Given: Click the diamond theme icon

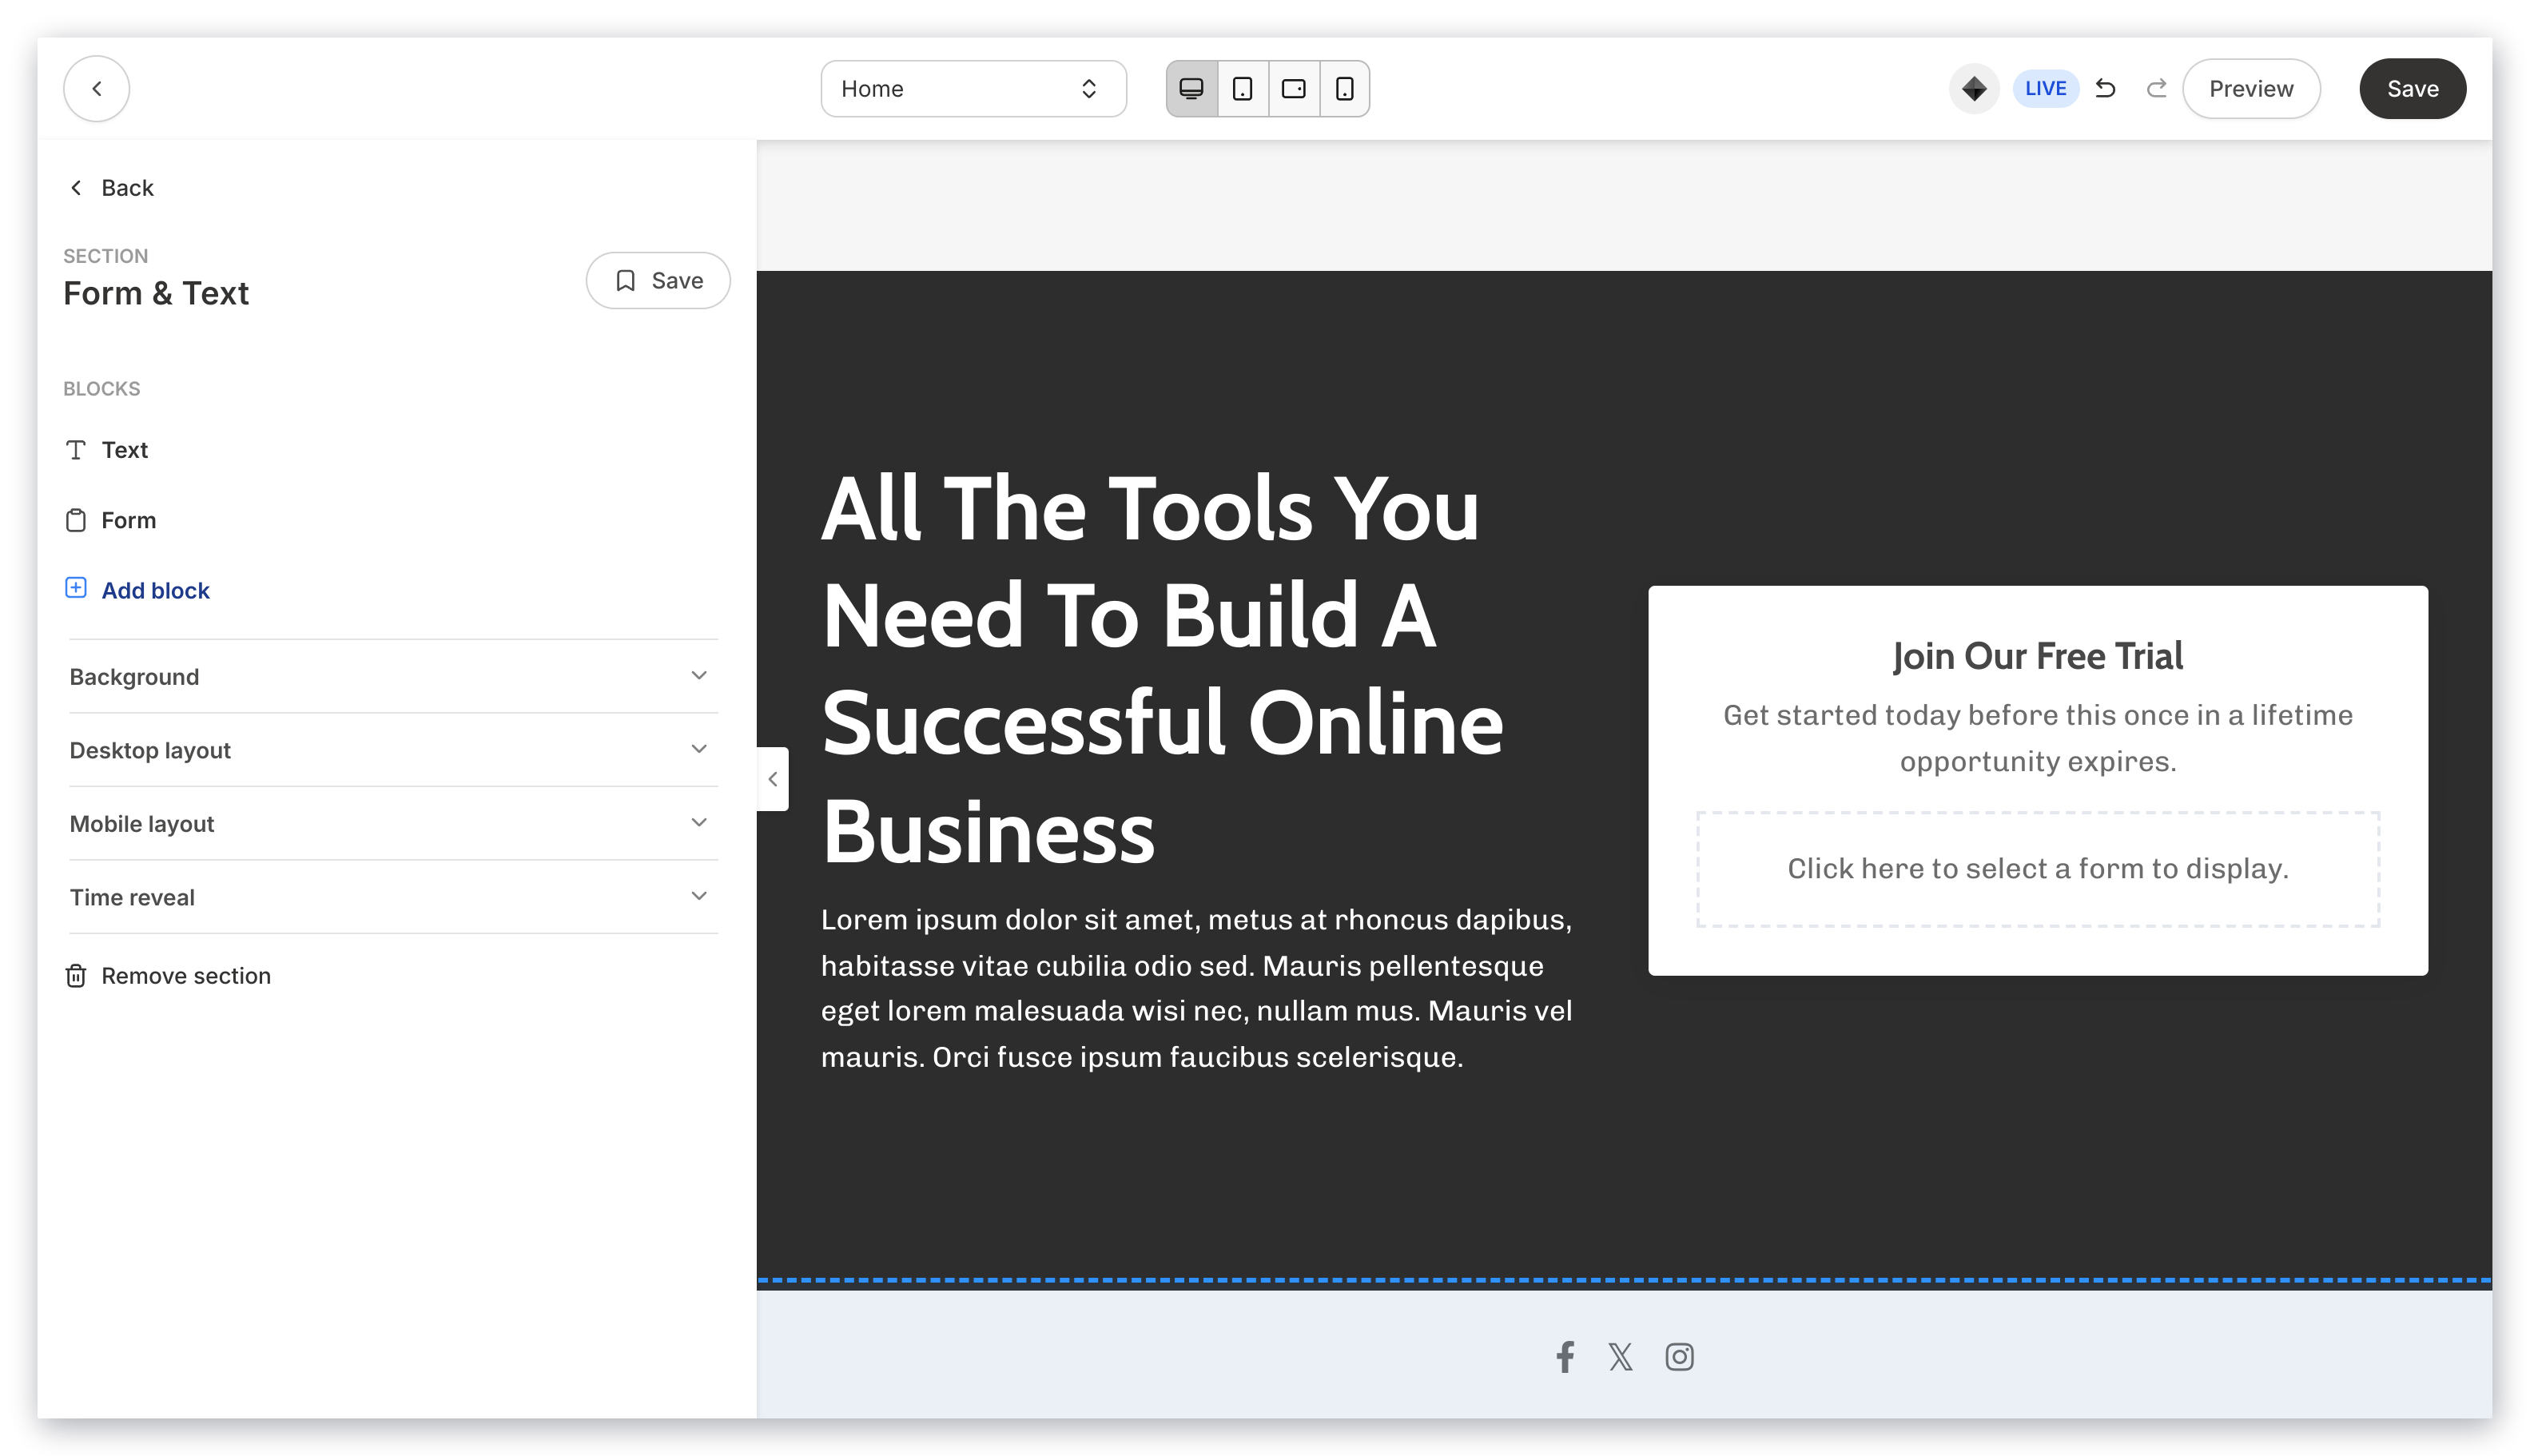Looking at the screenshot, I should point(1974,89).
